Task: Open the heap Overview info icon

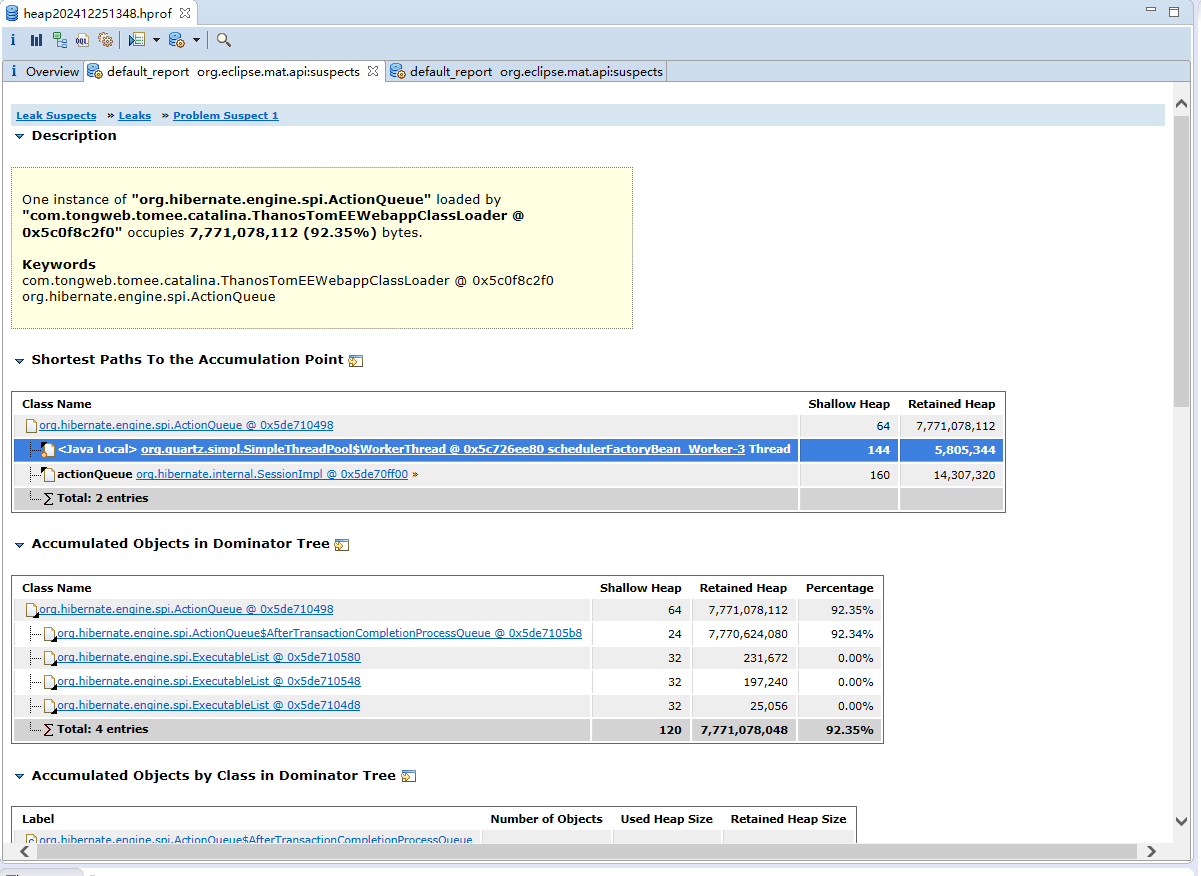Action: pos(13,40)
